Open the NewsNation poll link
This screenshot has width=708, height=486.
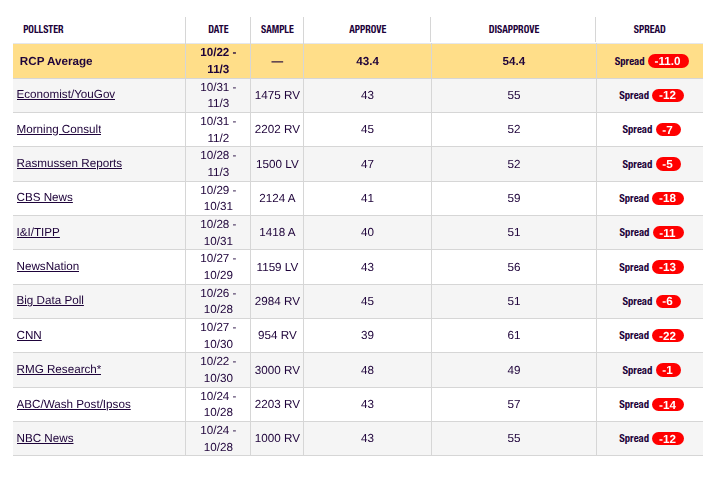(47, 266)
